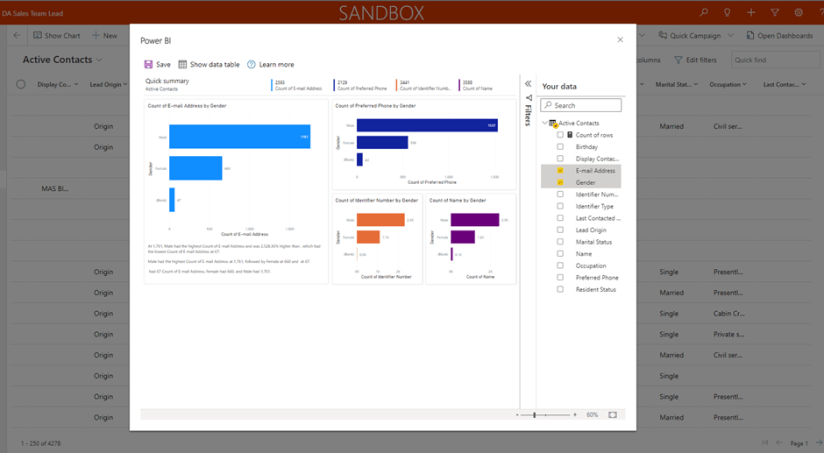Click the lightbulb assistant icon in header
Screen dimensions: 824x453
[x=727, y=13]
